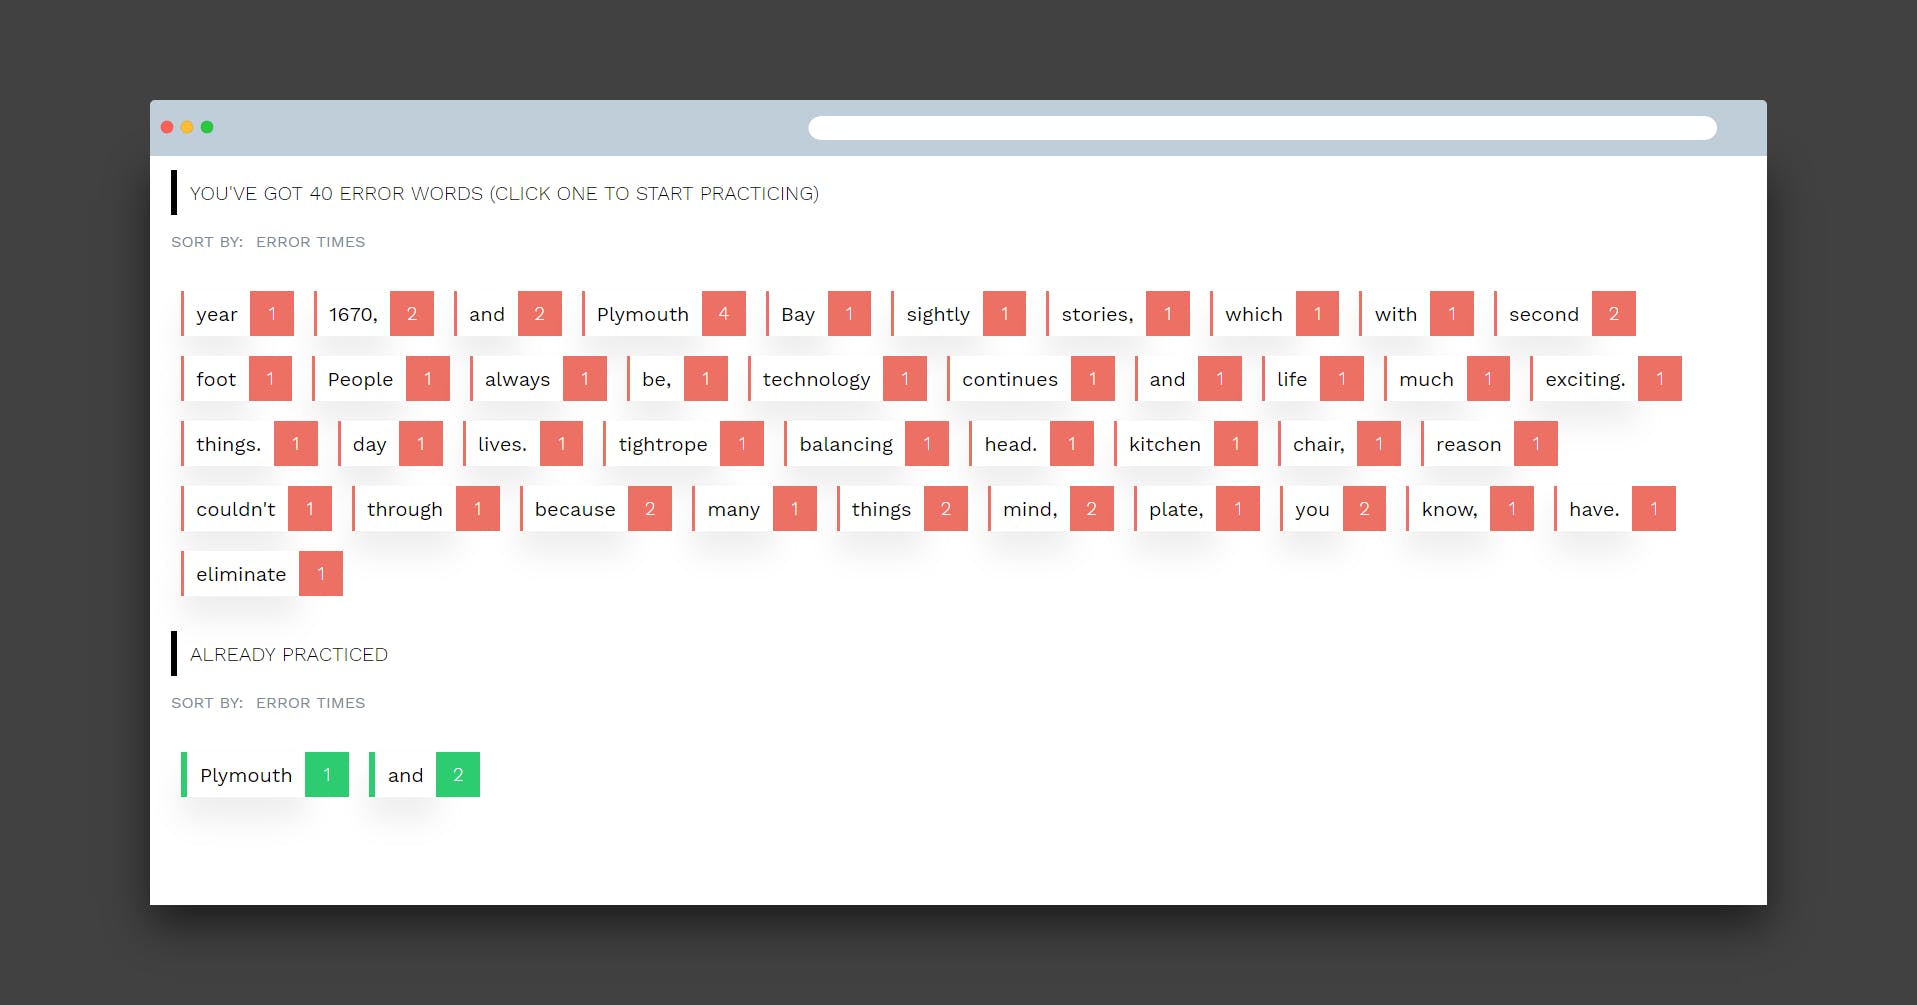
Task: Click the red error count badge for 'Plymouth'
Action: pos(724,314)
